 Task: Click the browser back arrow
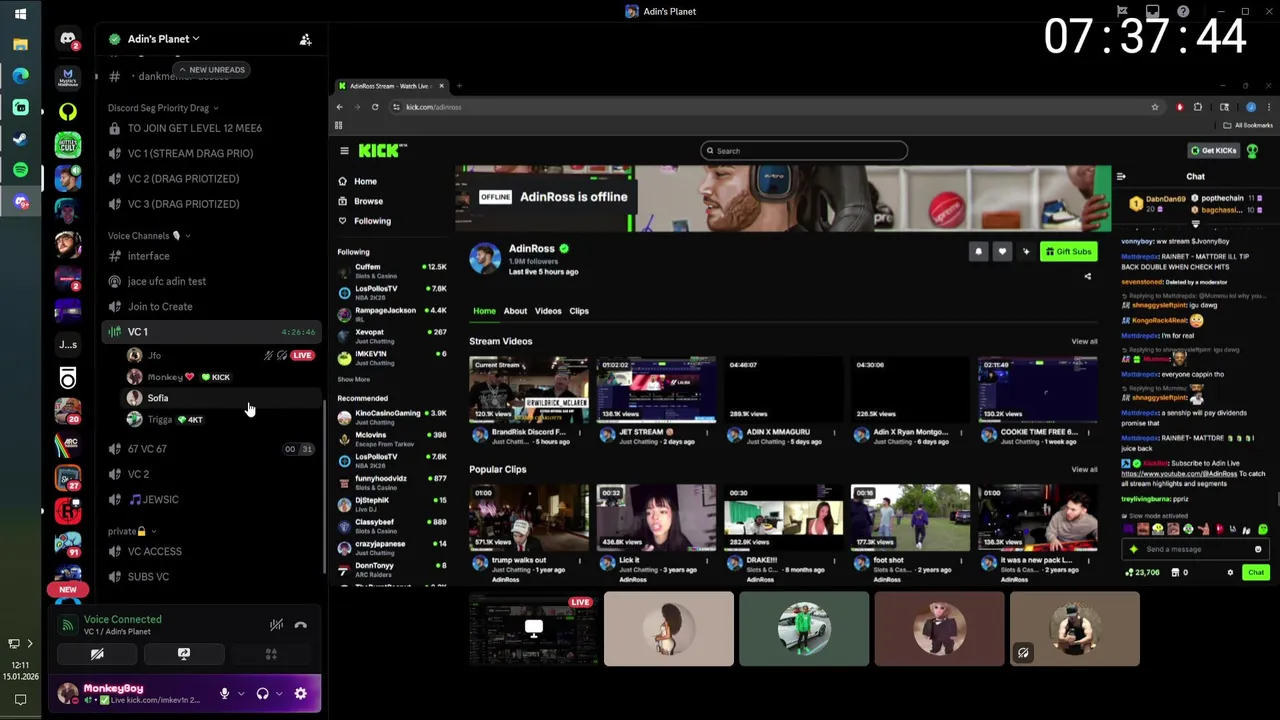pyautogui.click(x=340, y=107)
